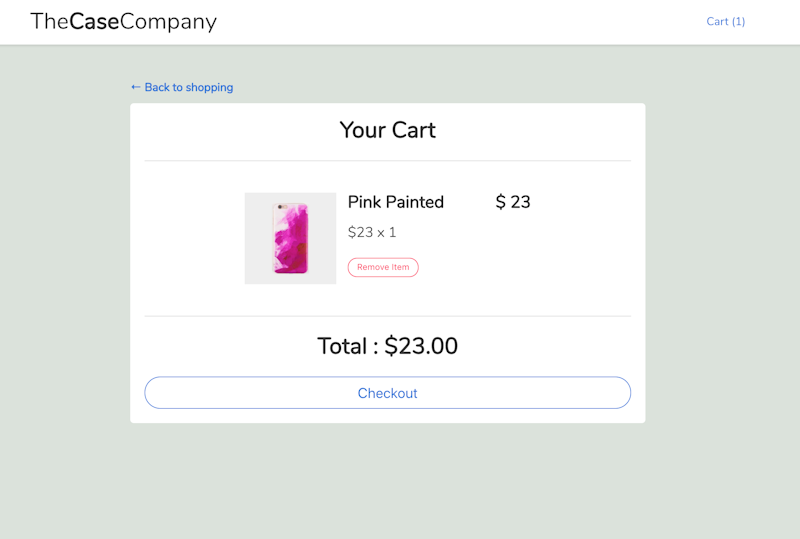Click the (1) item count beside Cart
Screen dimensions: 800x539
[738, 21]
